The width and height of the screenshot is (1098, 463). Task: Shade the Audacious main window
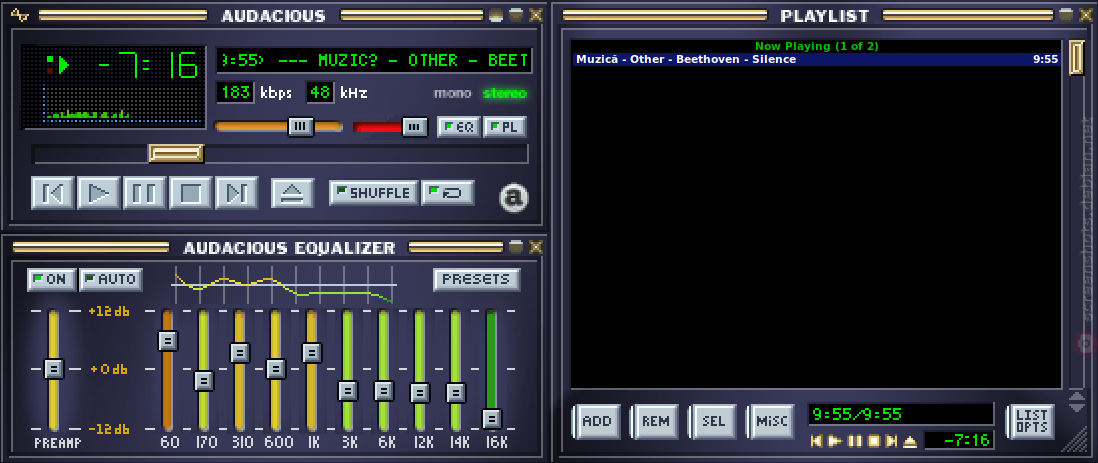(x=516, y=14)
